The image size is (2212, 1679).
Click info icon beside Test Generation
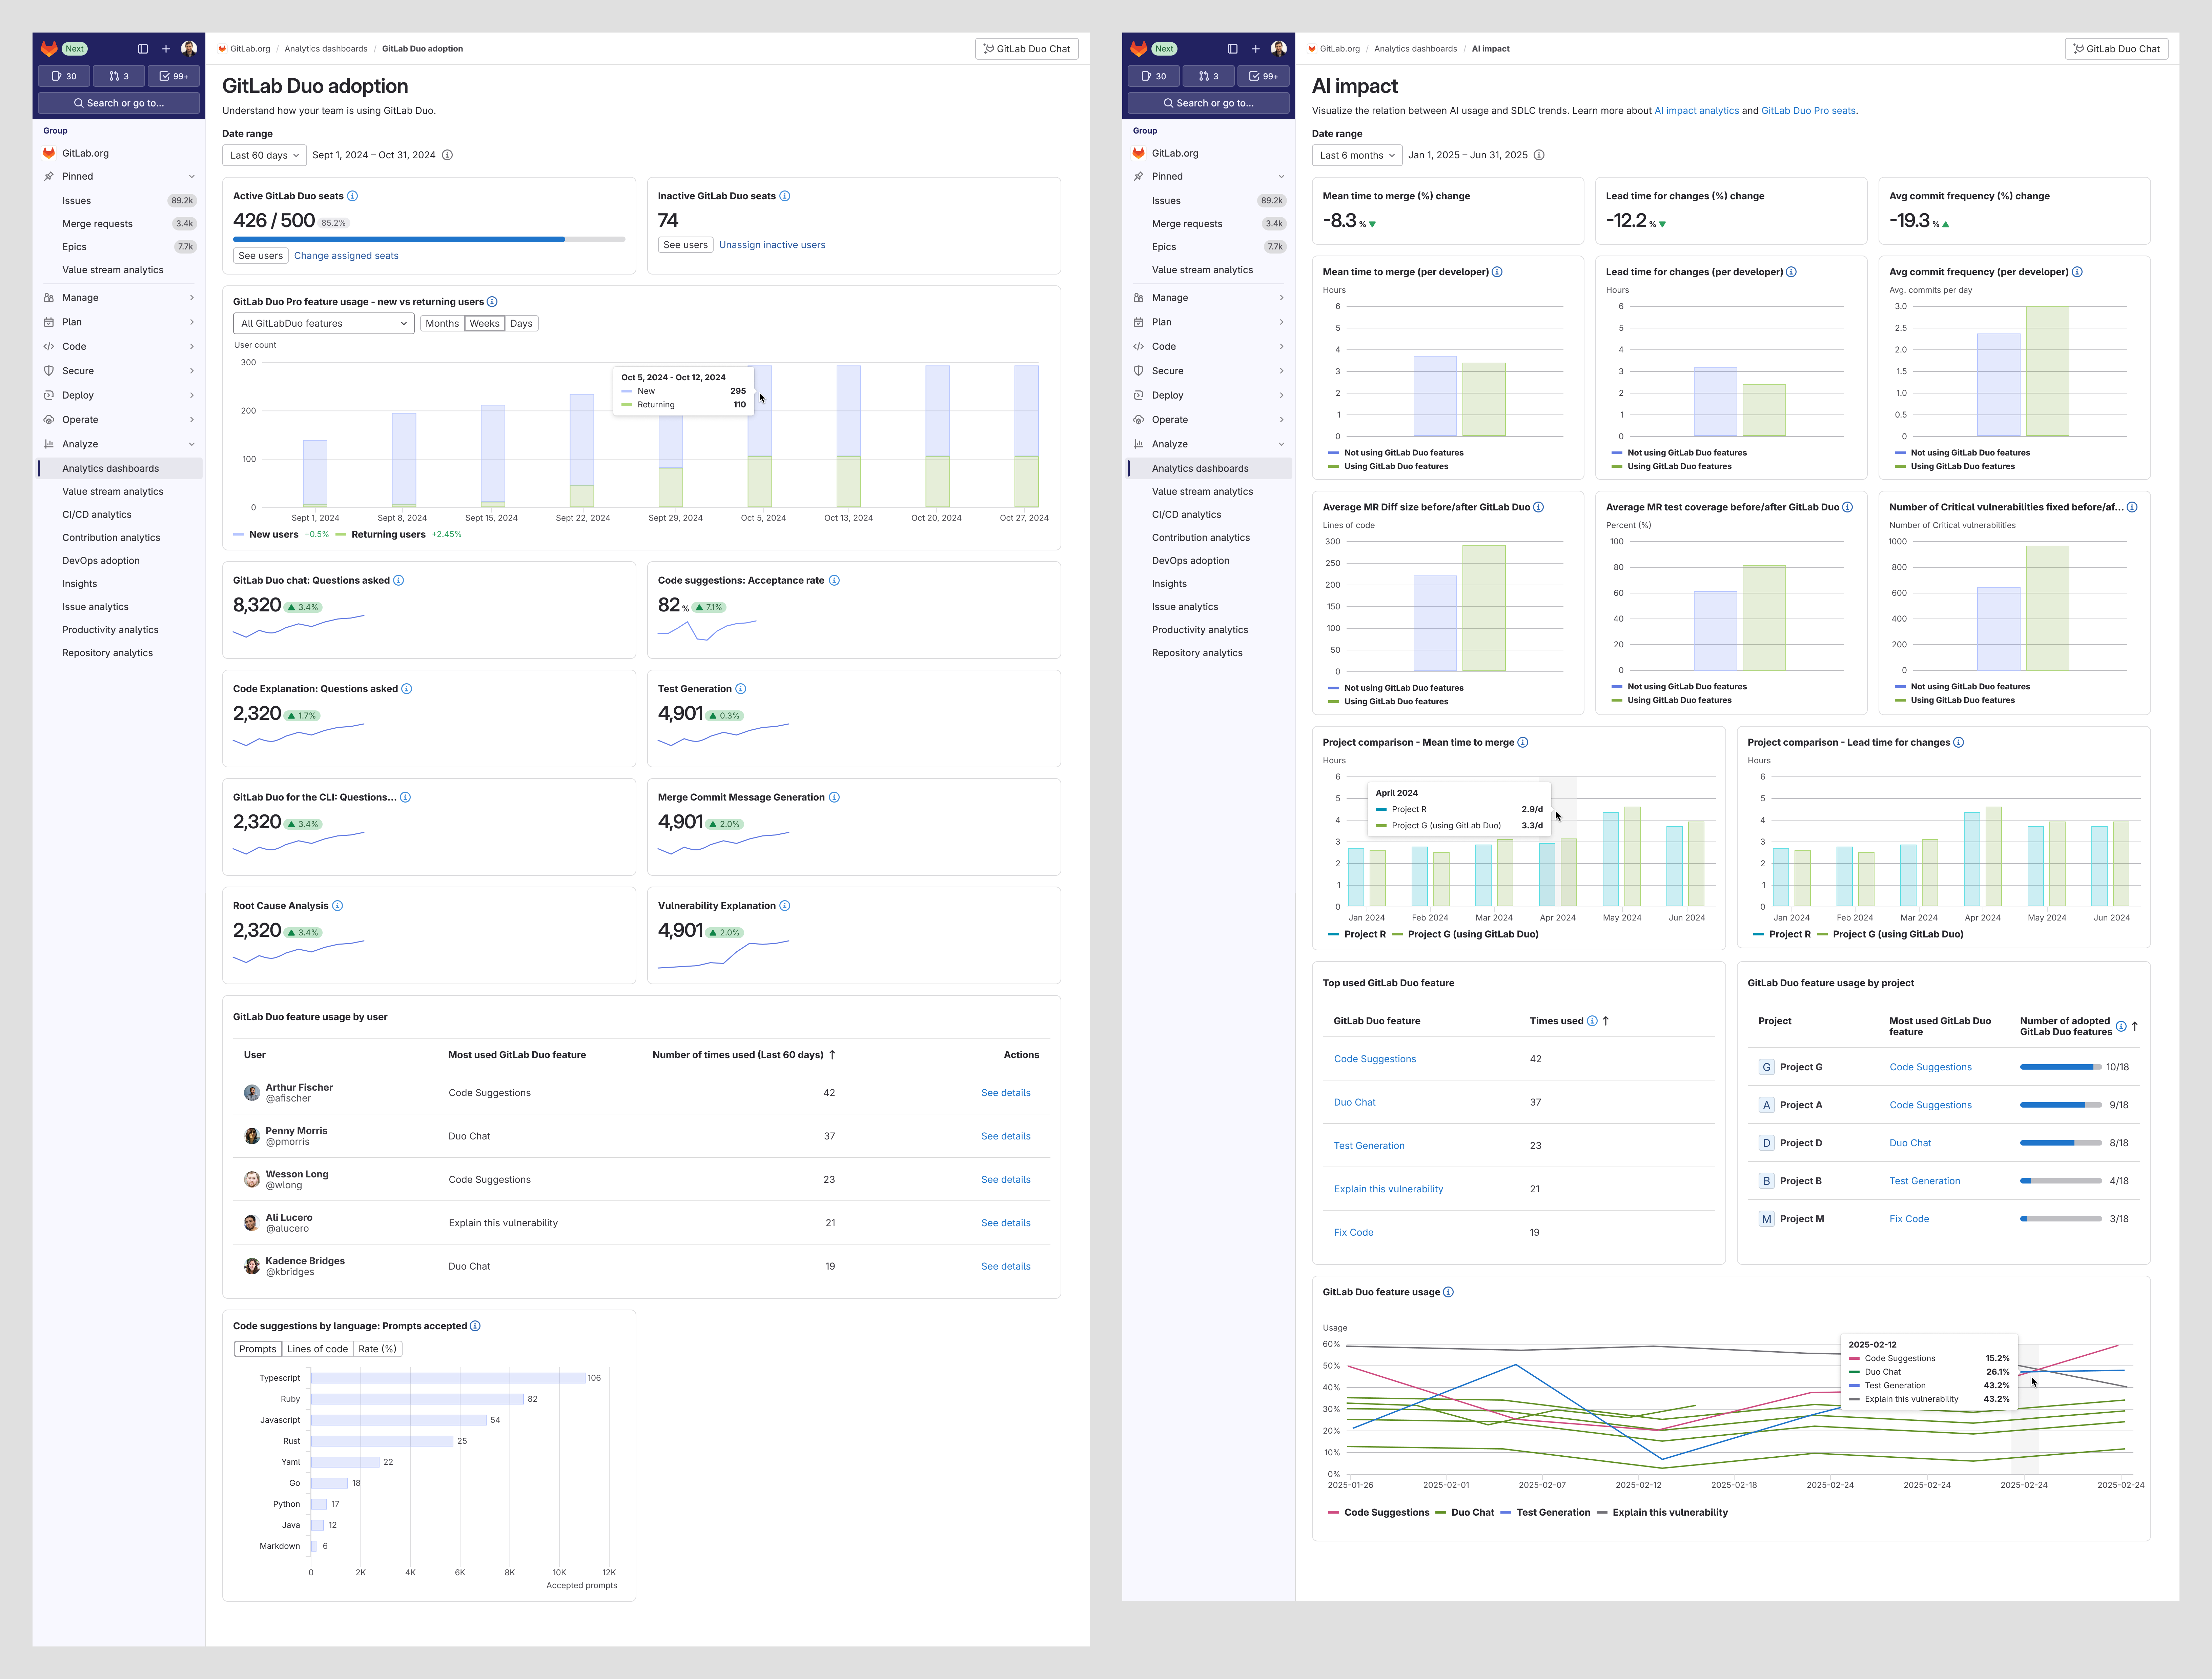(x=741, y=689)
